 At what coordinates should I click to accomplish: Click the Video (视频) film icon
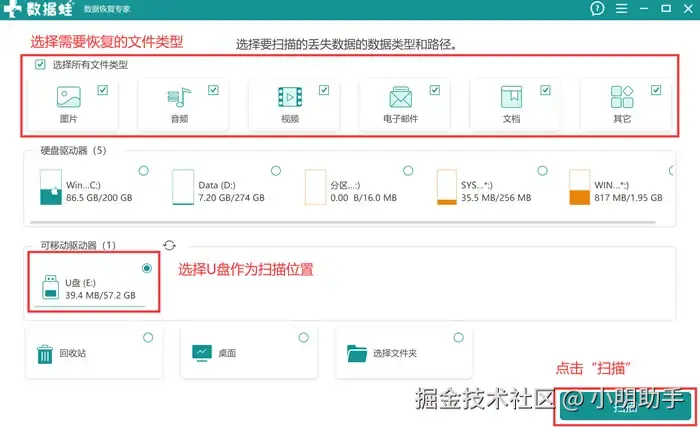(x=290, y=97)
